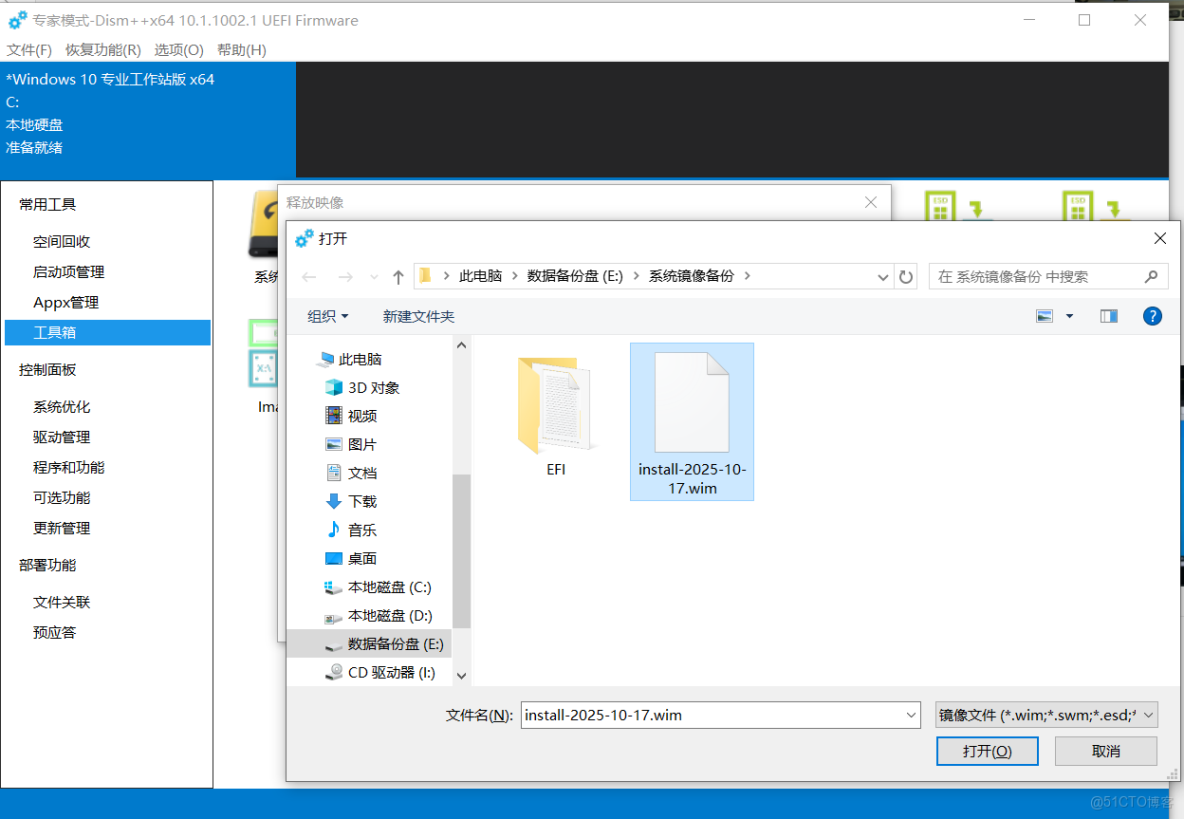Open the 文件(F) menu
Image resolution: width=1184 pixels, height=819 pixels.
28,49
